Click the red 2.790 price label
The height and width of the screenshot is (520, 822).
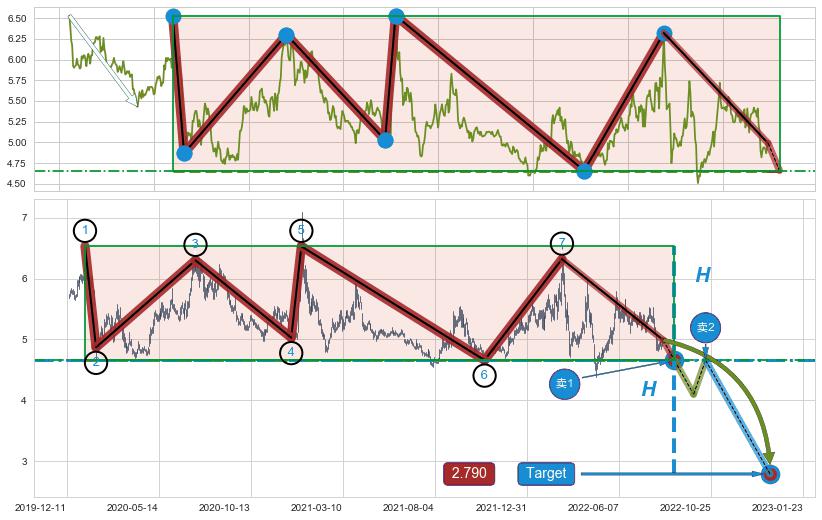coord(469,473)
